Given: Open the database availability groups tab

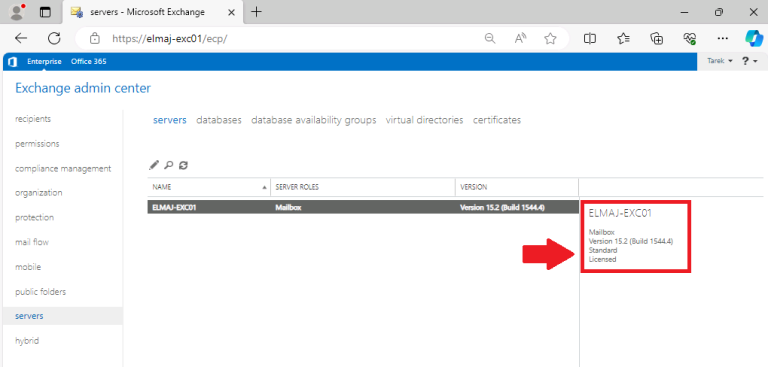Looking at the screenshot, I should coord(313,120).
